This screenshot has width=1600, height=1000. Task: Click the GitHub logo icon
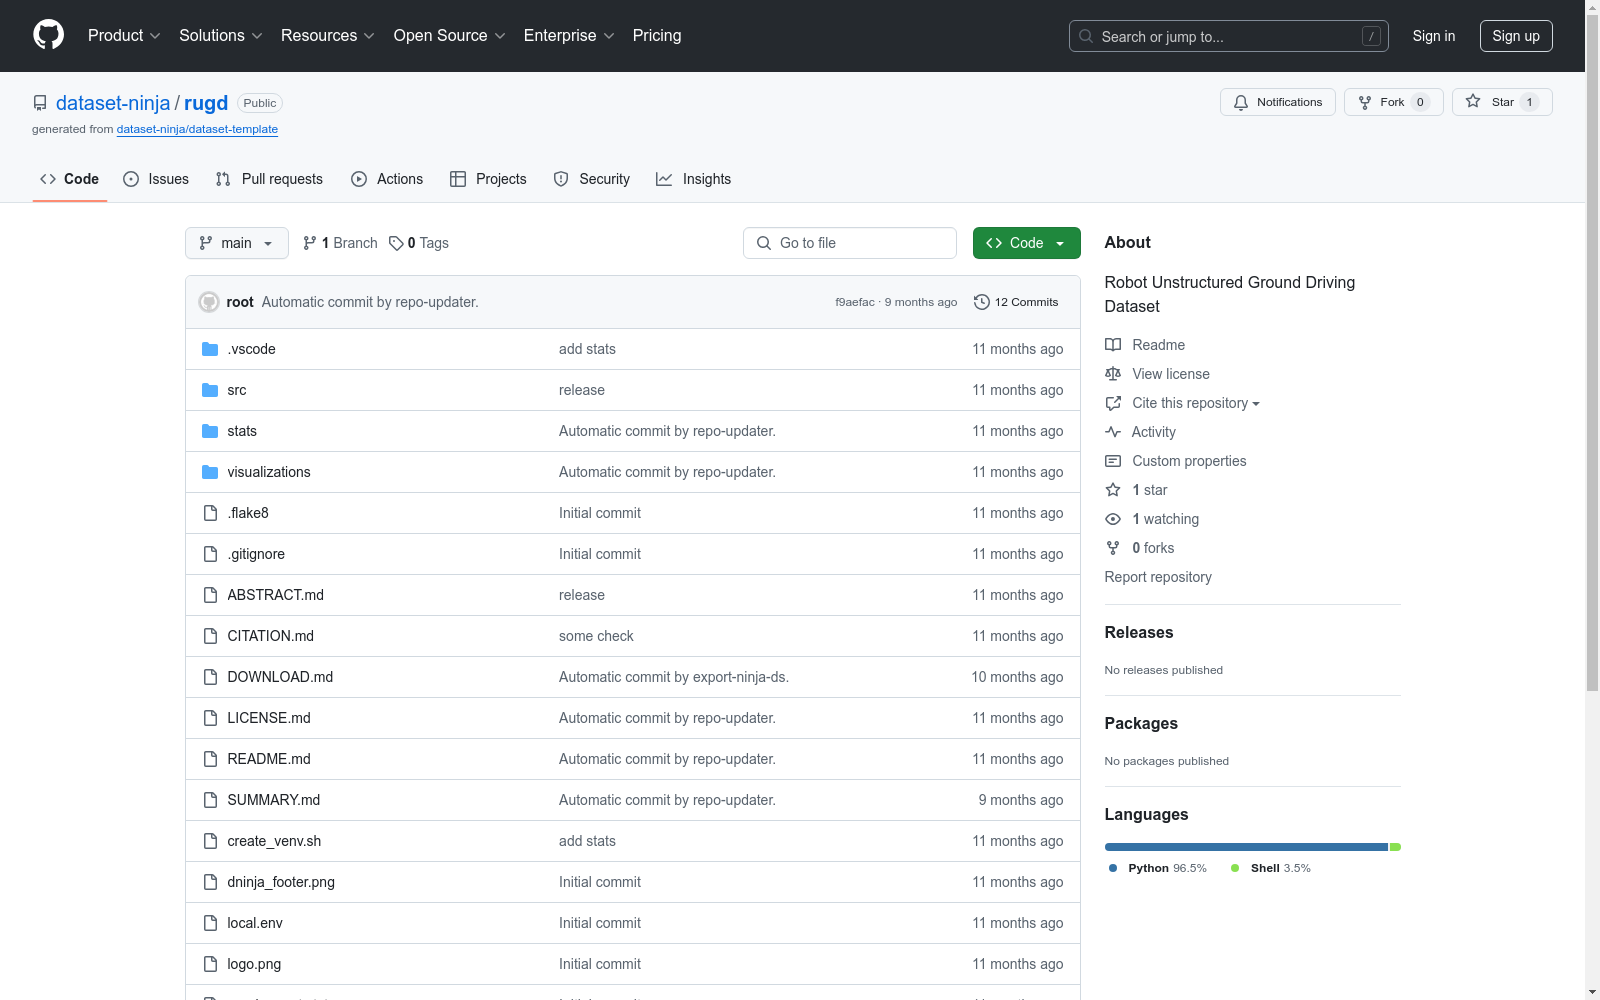click(48, 35)
